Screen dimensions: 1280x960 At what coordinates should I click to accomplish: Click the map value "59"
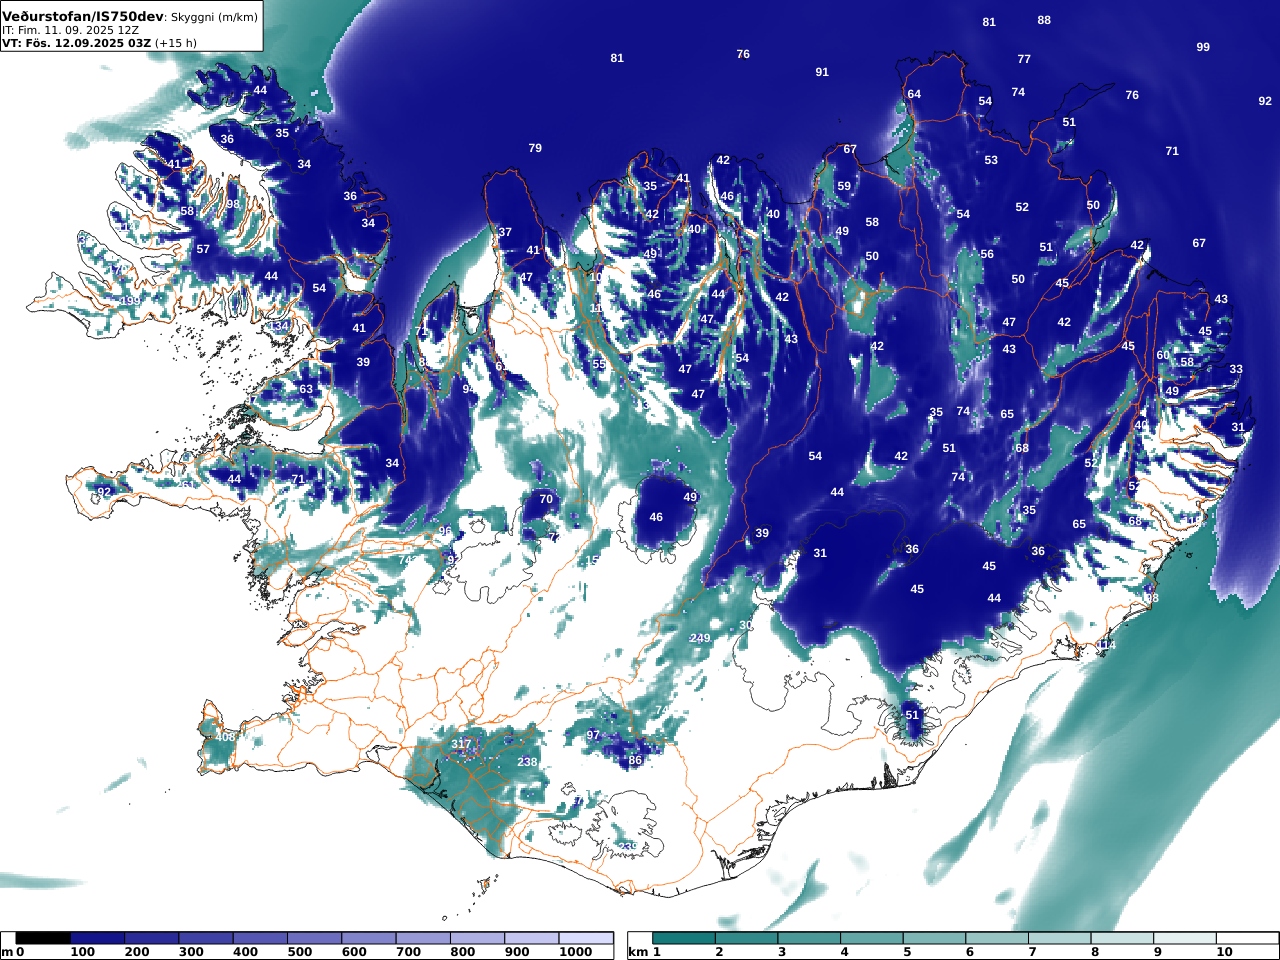click(x=844, y=186)
